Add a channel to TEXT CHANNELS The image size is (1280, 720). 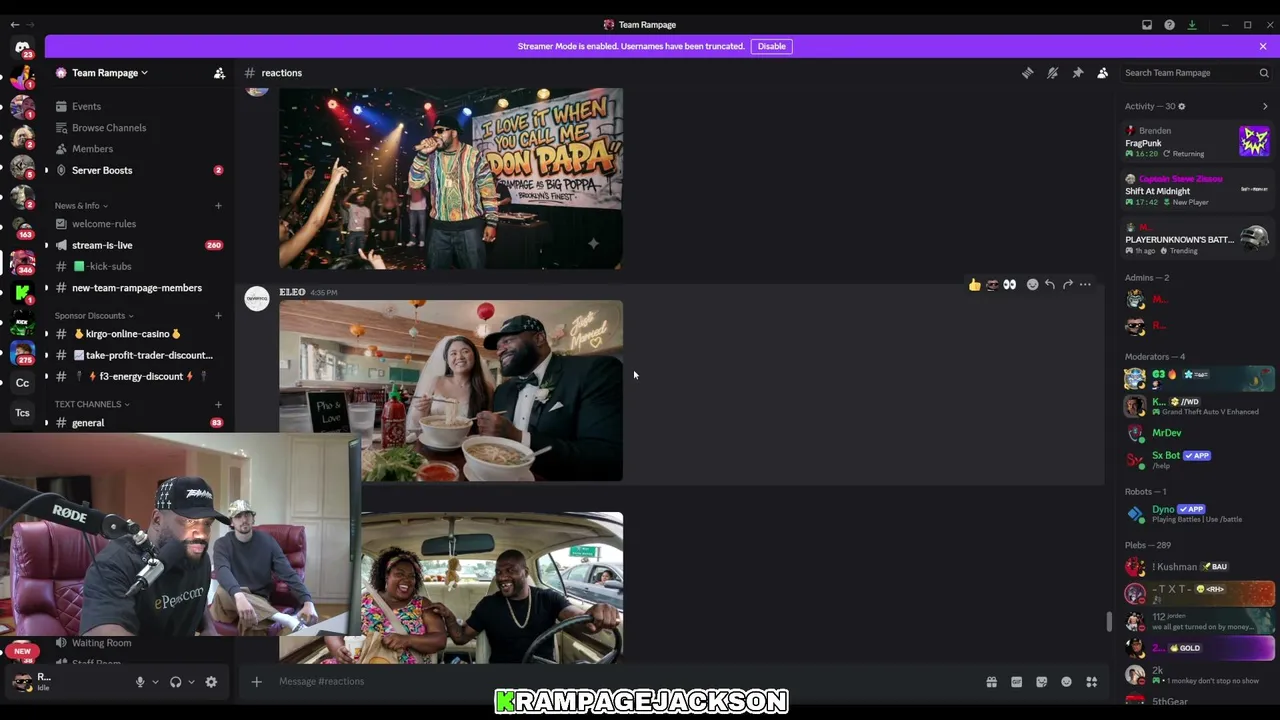point(218,404)
